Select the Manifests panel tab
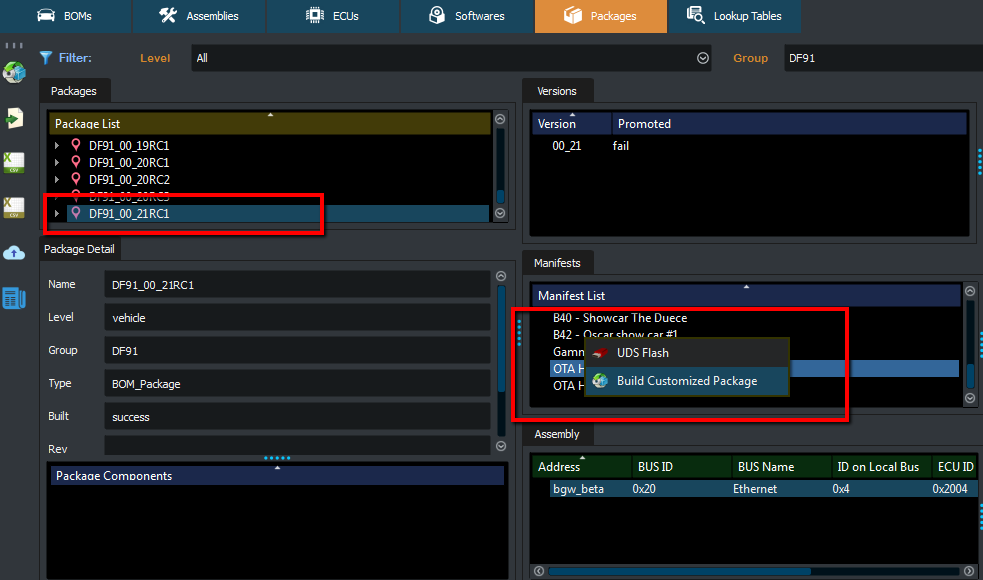 (x=557, y=263)
